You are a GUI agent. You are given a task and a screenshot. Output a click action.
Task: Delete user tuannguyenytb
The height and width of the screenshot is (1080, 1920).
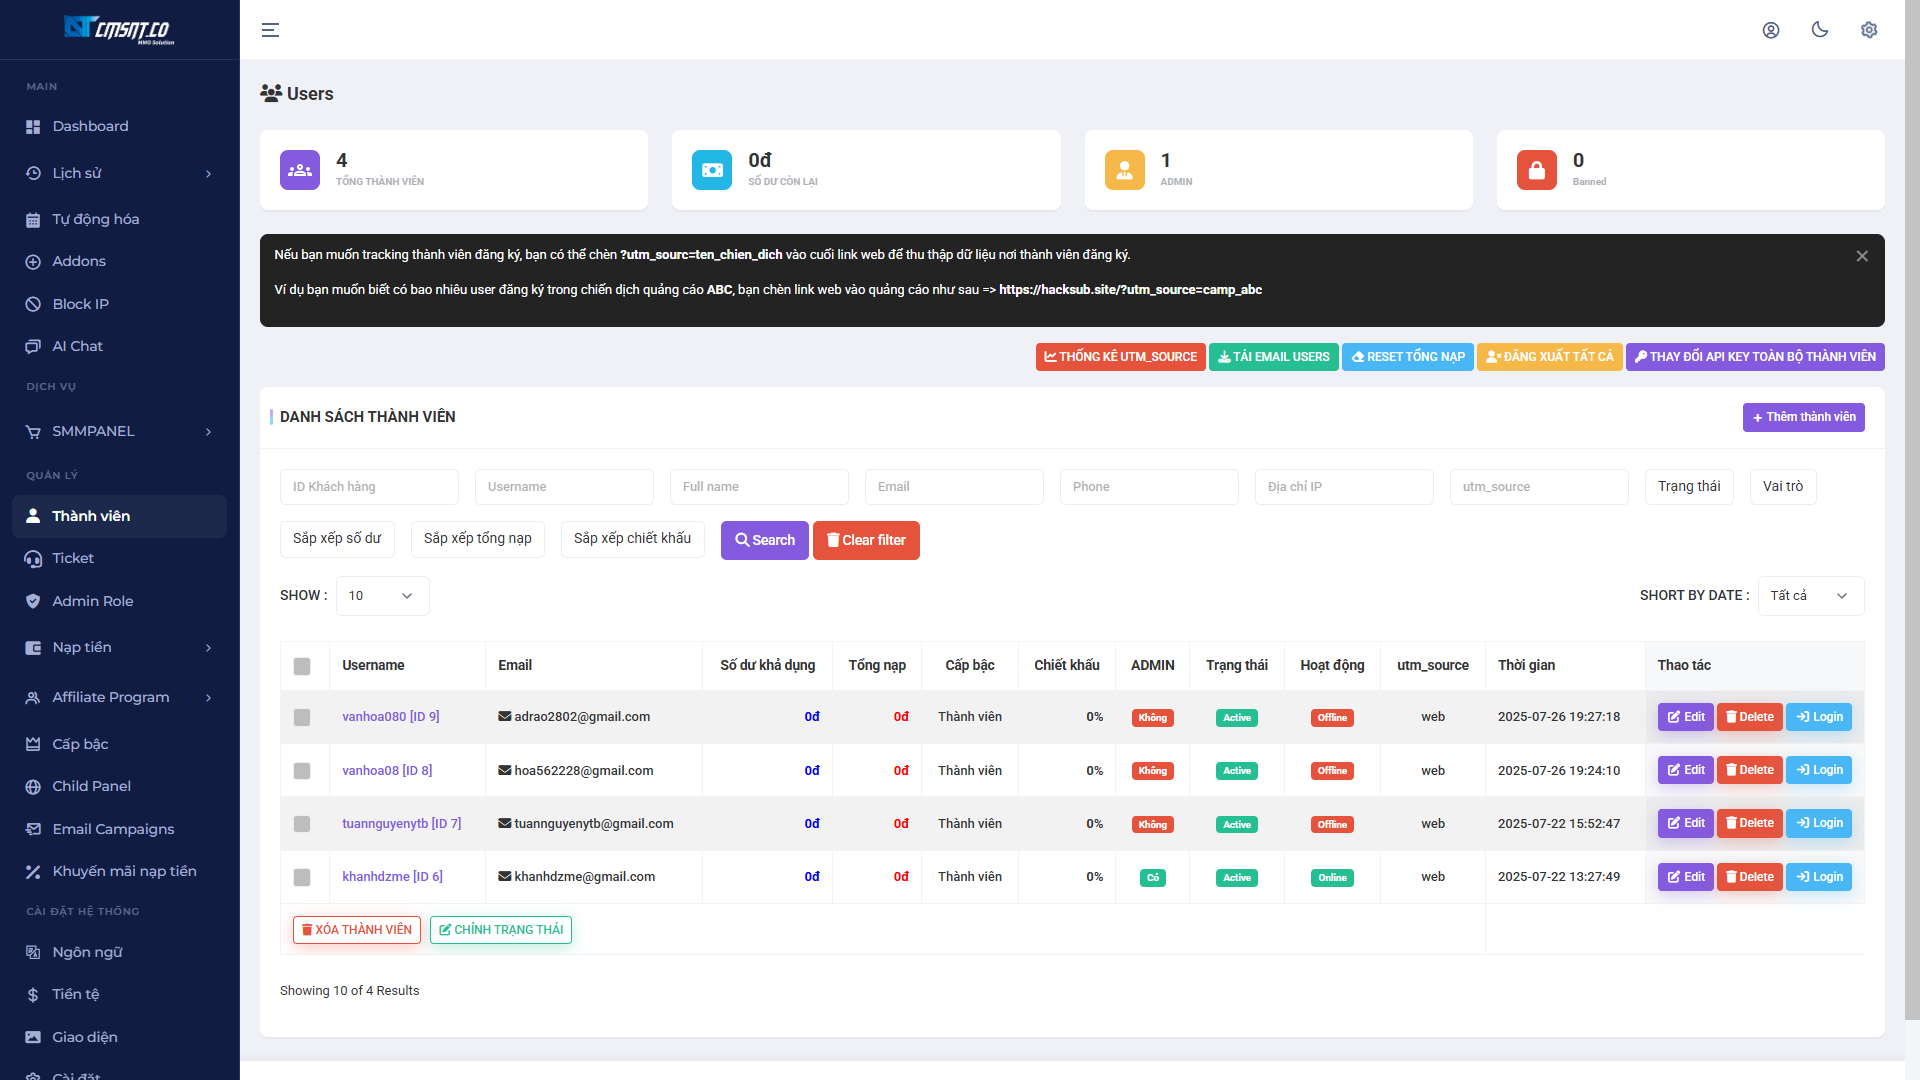(1750, 824)
